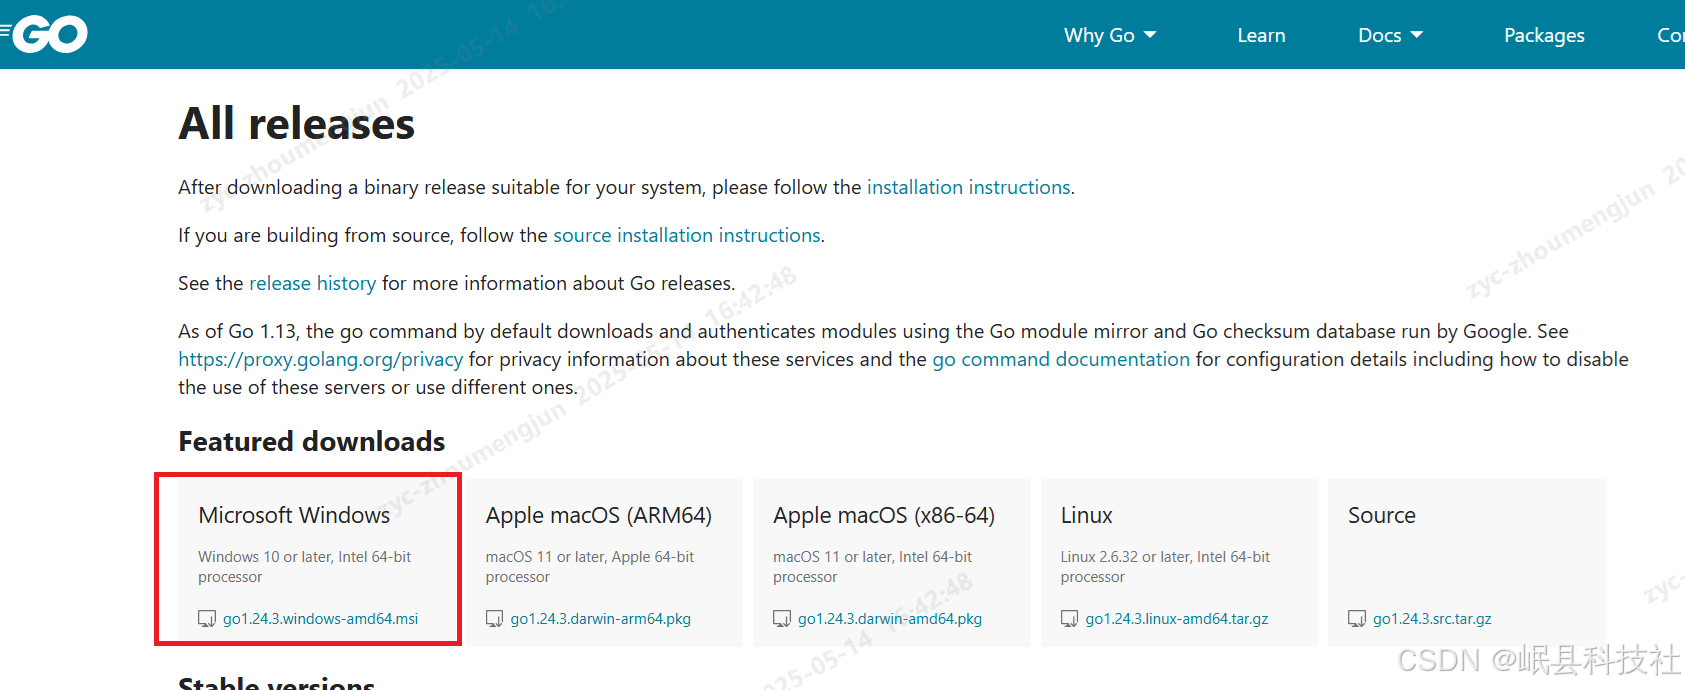1685x690 pixels.
Task: Download go1.24.3.src.tar.gz source archive
Action: click(x=1431, y=619)
